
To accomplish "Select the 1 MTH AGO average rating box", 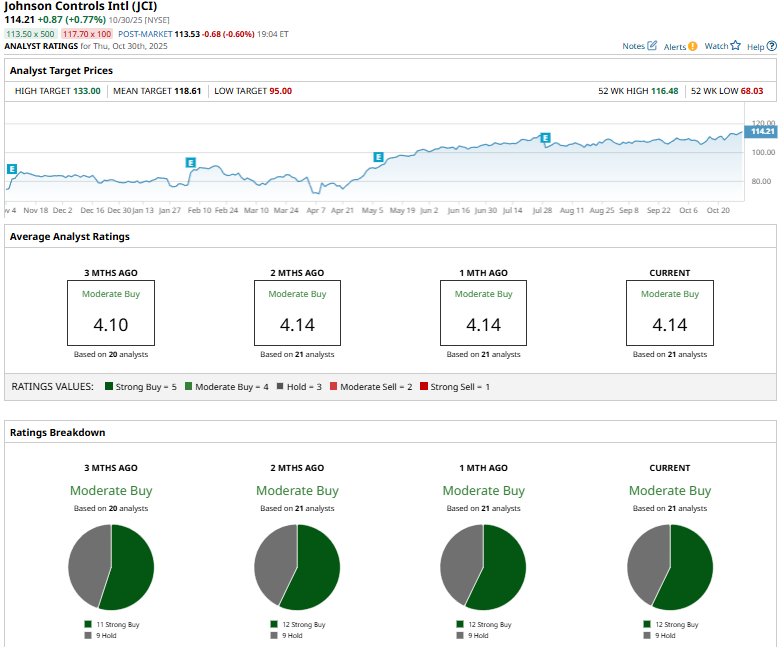I will (483, 312).
